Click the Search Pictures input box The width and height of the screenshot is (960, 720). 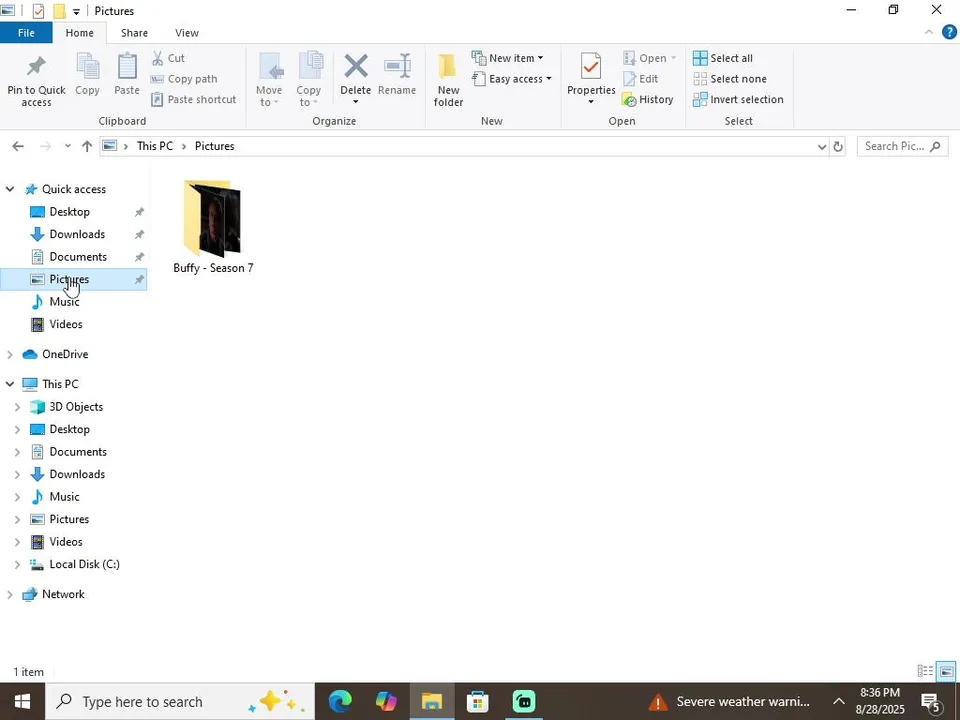coord(902,146)
